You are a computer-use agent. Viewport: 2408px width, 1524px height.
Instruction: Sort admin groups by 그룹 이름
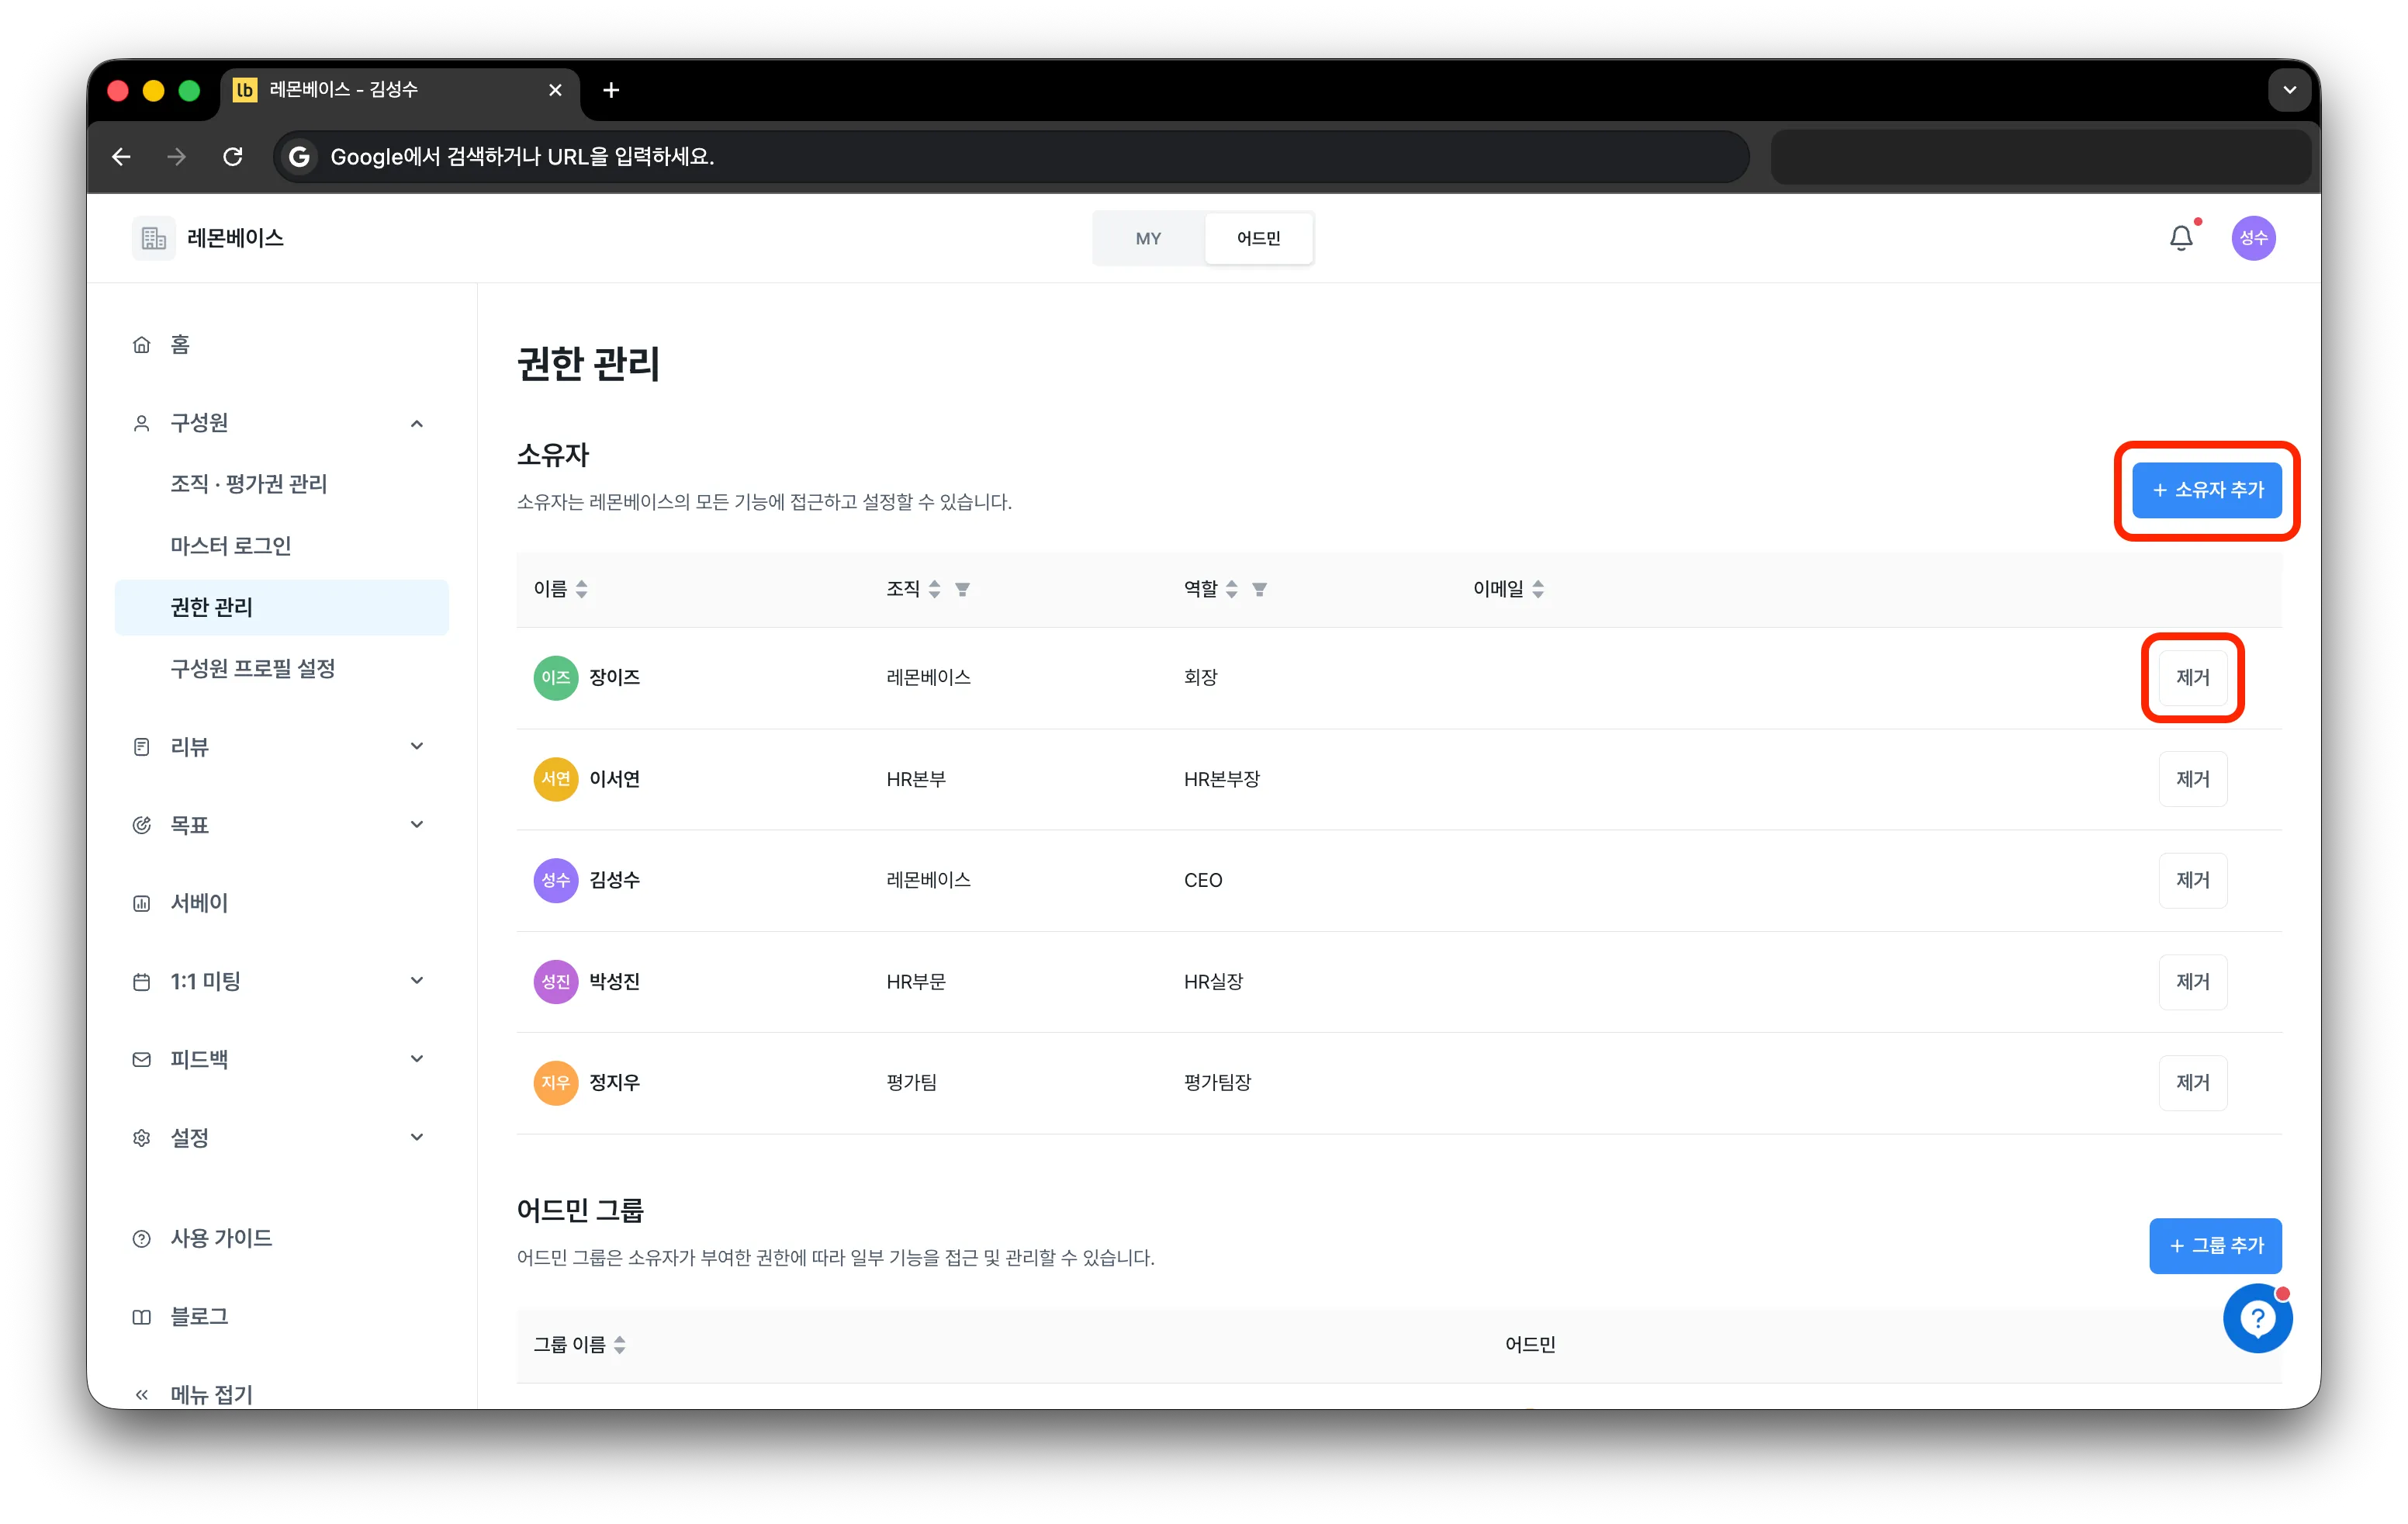620,1344
